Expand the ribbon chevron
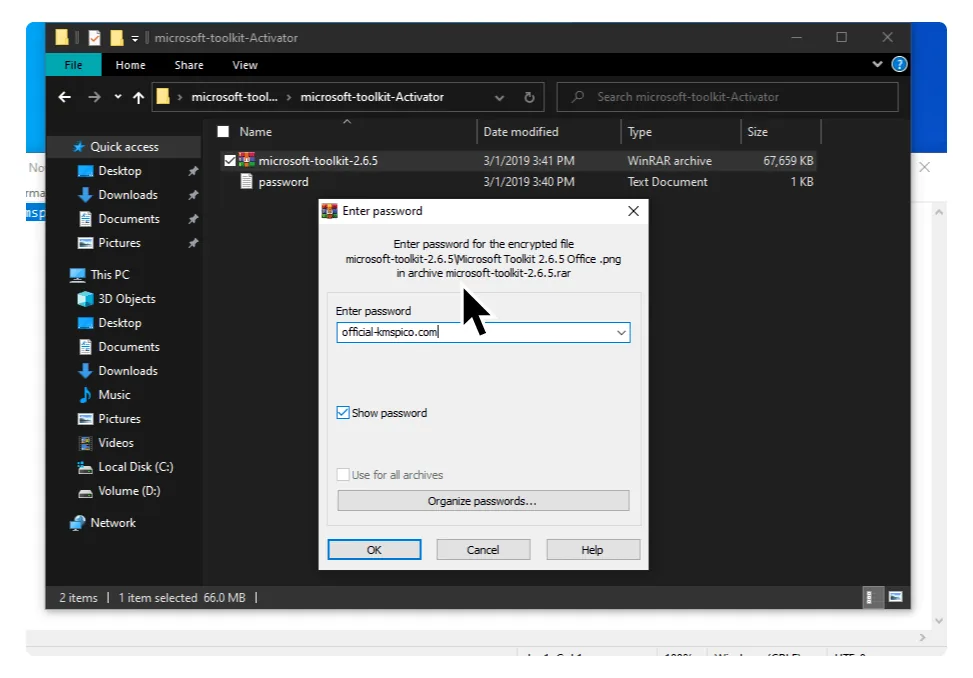Screen dimensions: 973x678 [877, 64]
